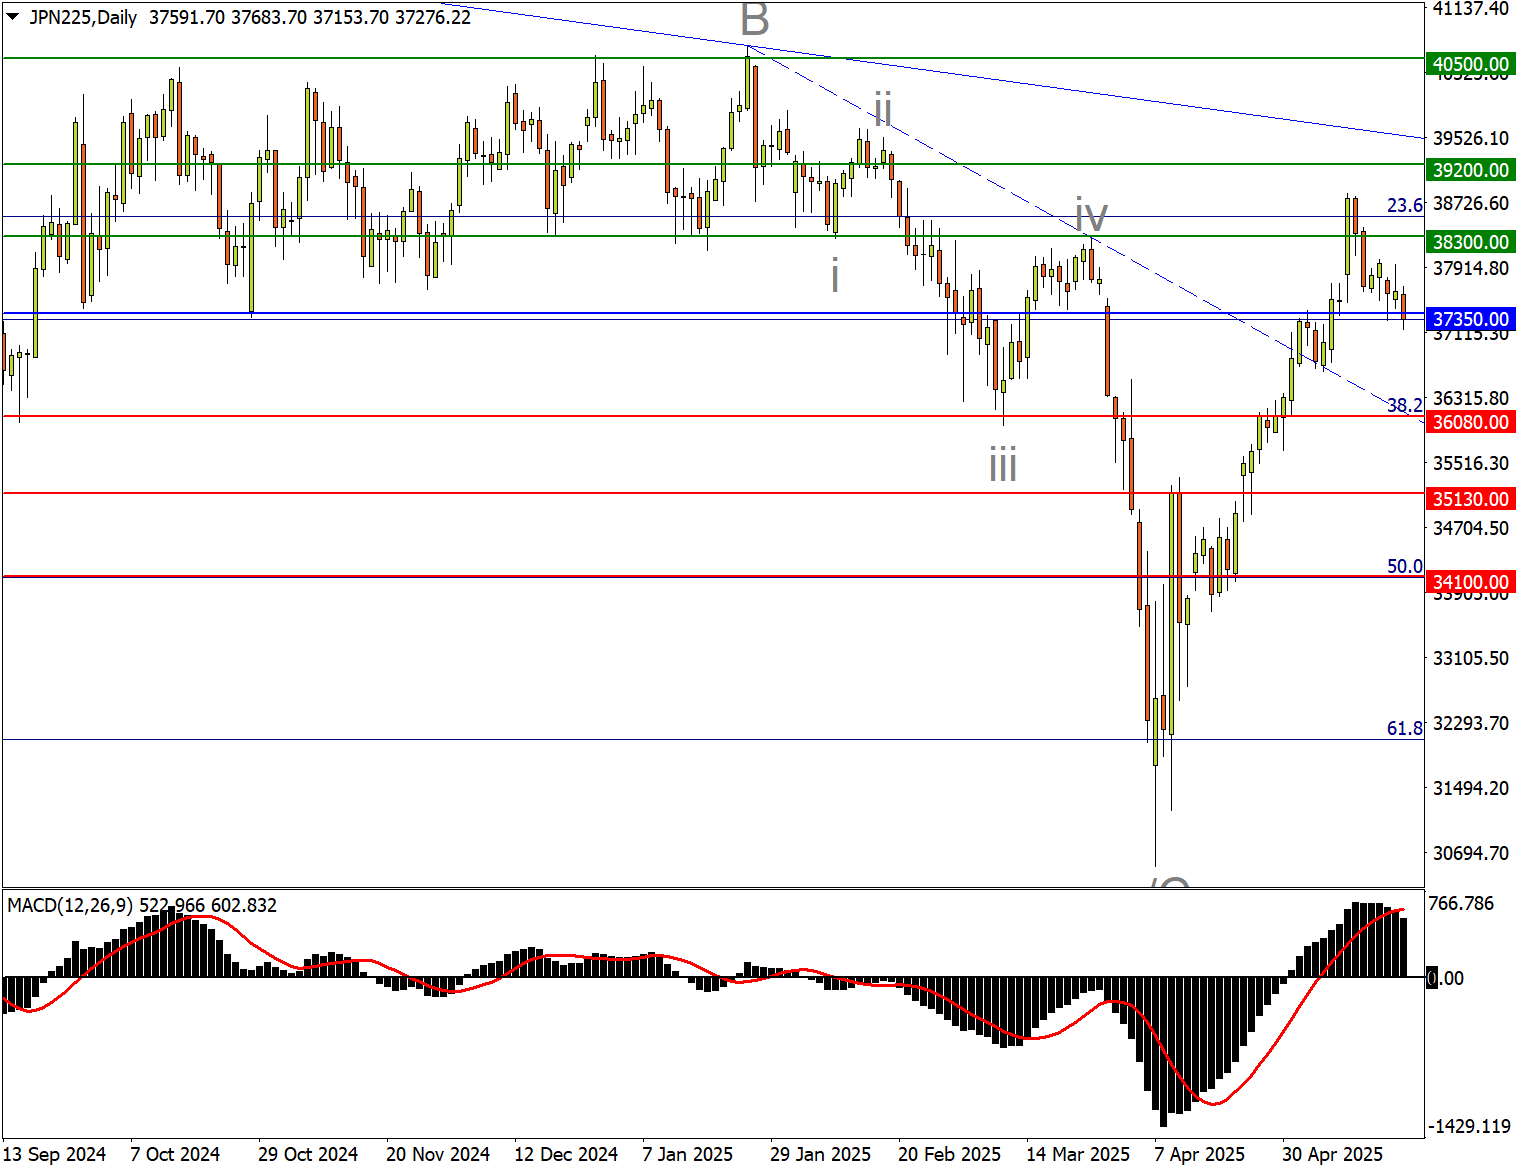Click the 40500.00 green price level label

(x=1470, y=65)
